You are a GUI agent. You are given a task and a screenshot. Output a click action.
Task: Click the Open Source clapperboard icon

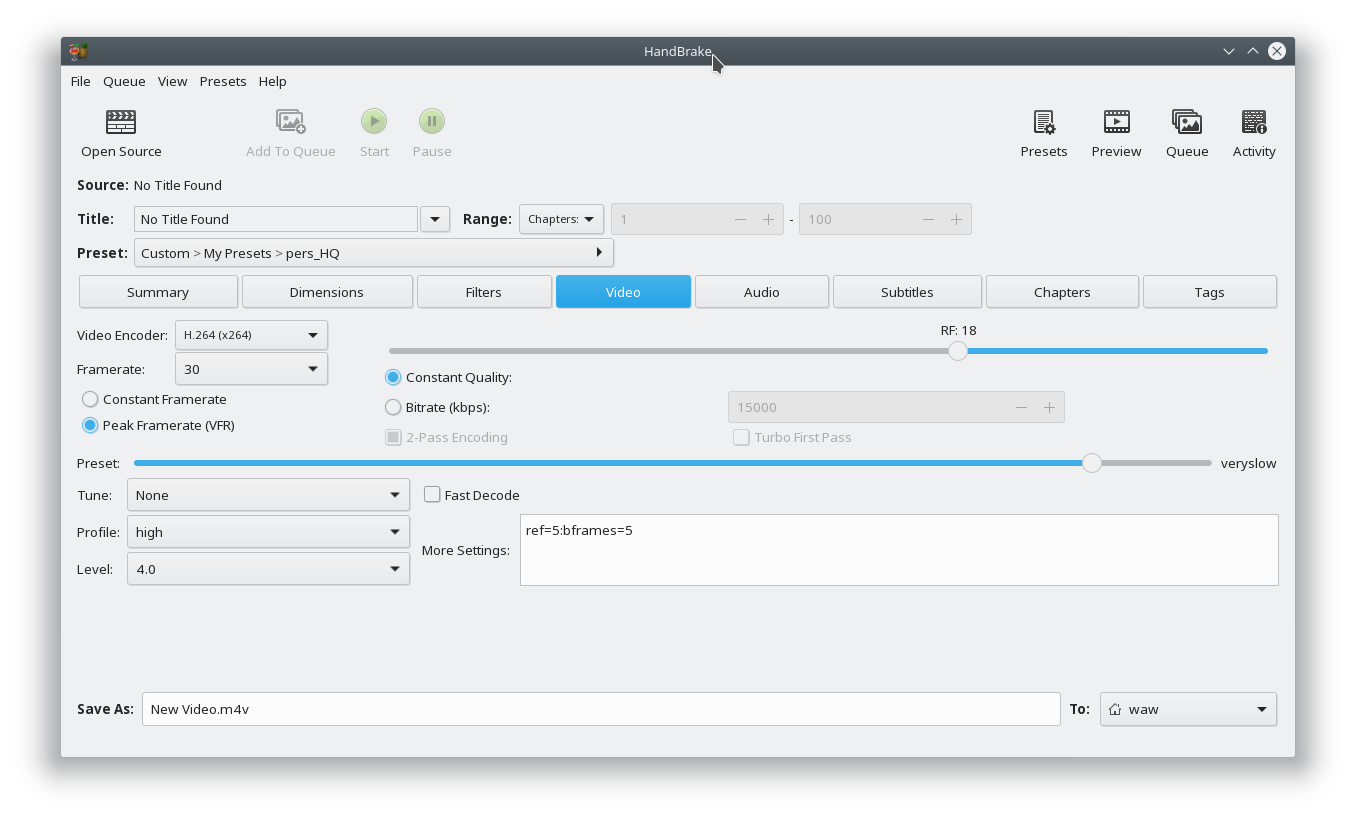coord(121,122)
